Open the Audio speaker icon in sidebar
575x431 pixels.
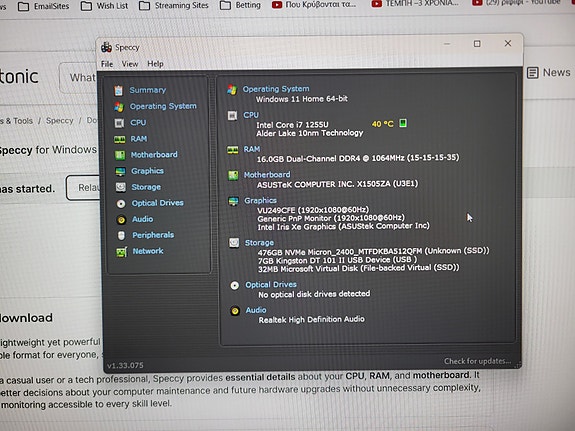(x=121, y=220)
